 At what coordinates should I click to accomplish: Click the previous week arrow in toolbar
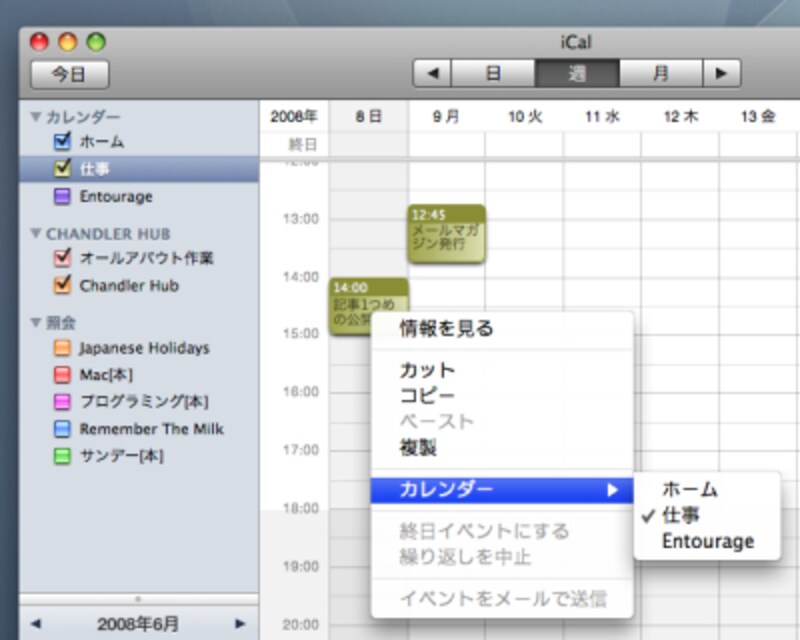[432, 74]
